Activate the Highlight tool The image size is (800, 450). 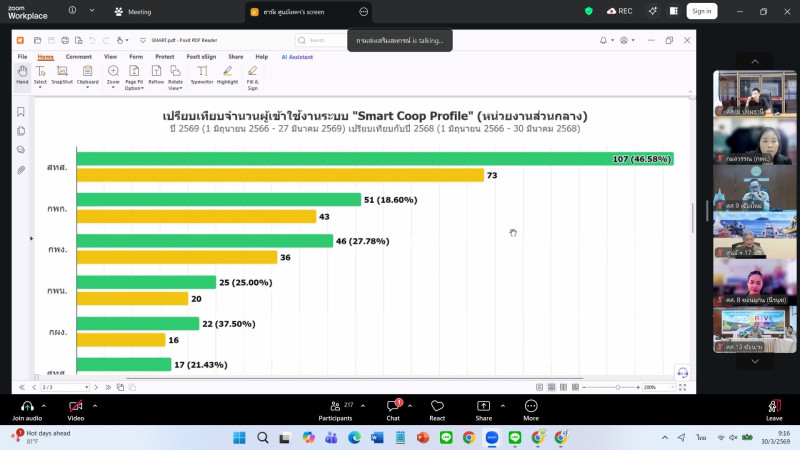(x=227, y=75)
